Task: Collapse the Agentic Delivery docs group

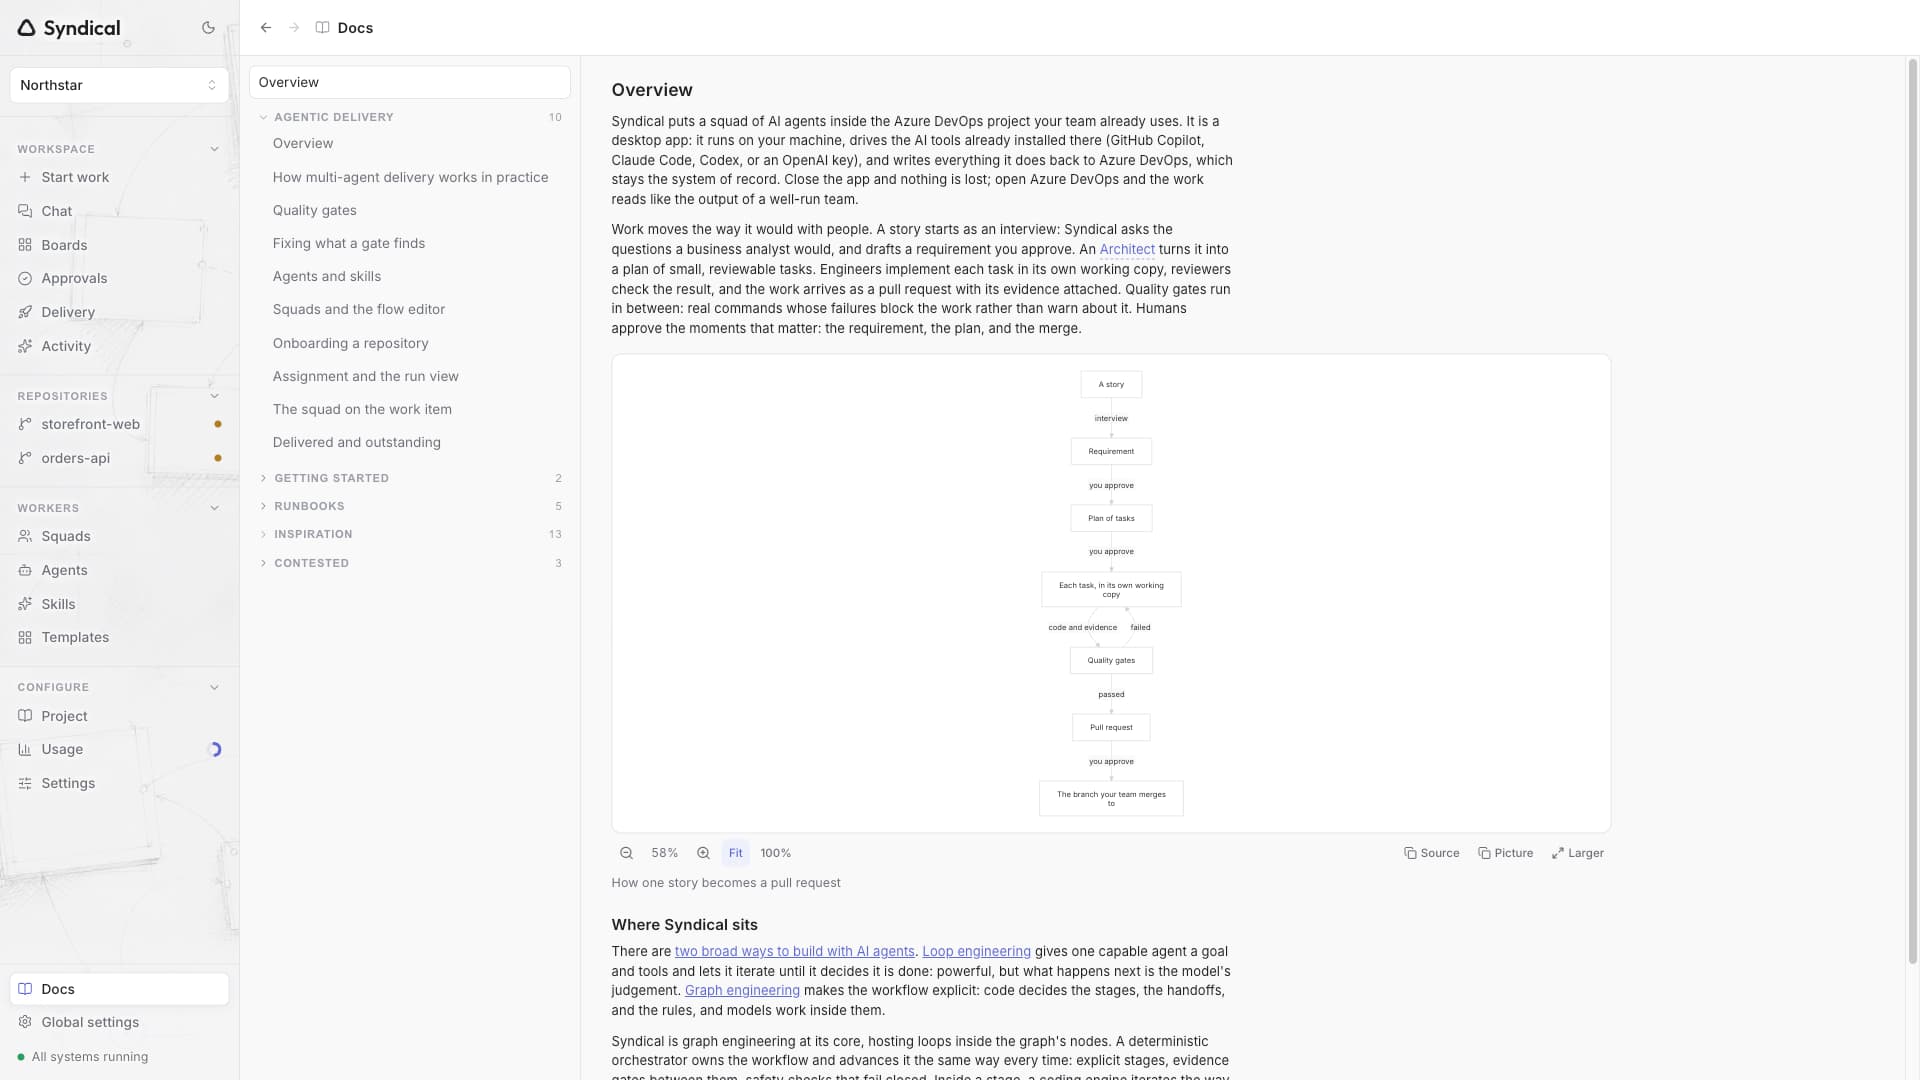Action: pyautogui.click(x=410, y=117)
